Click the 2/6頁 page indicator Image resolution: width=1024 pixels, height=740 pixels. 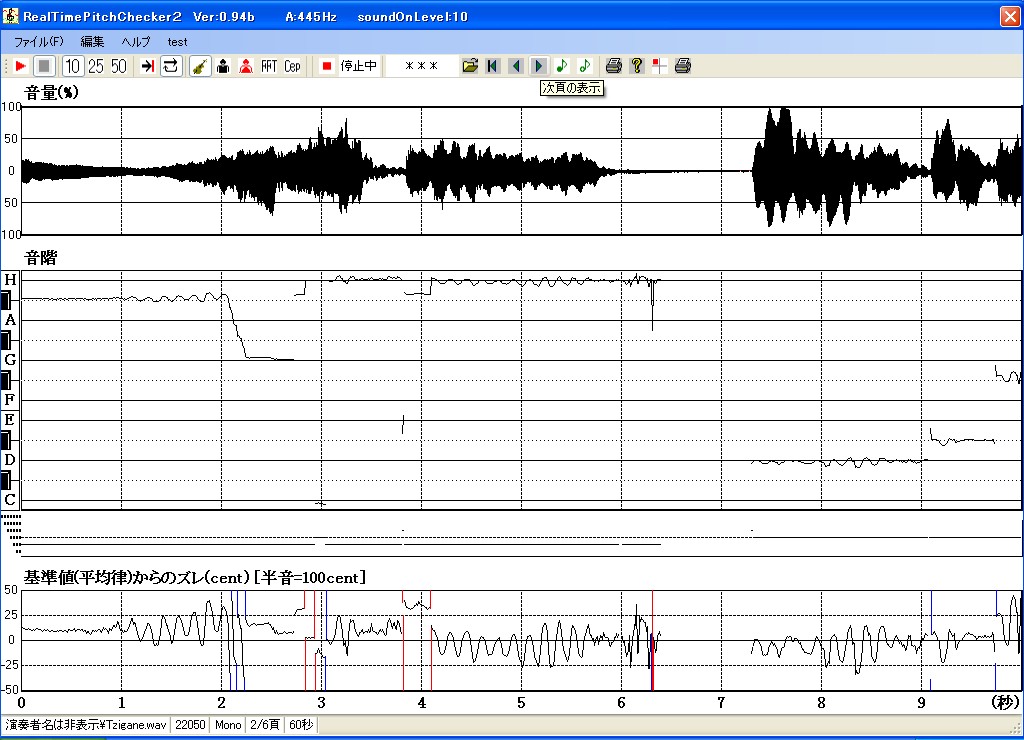pos(264,724)
